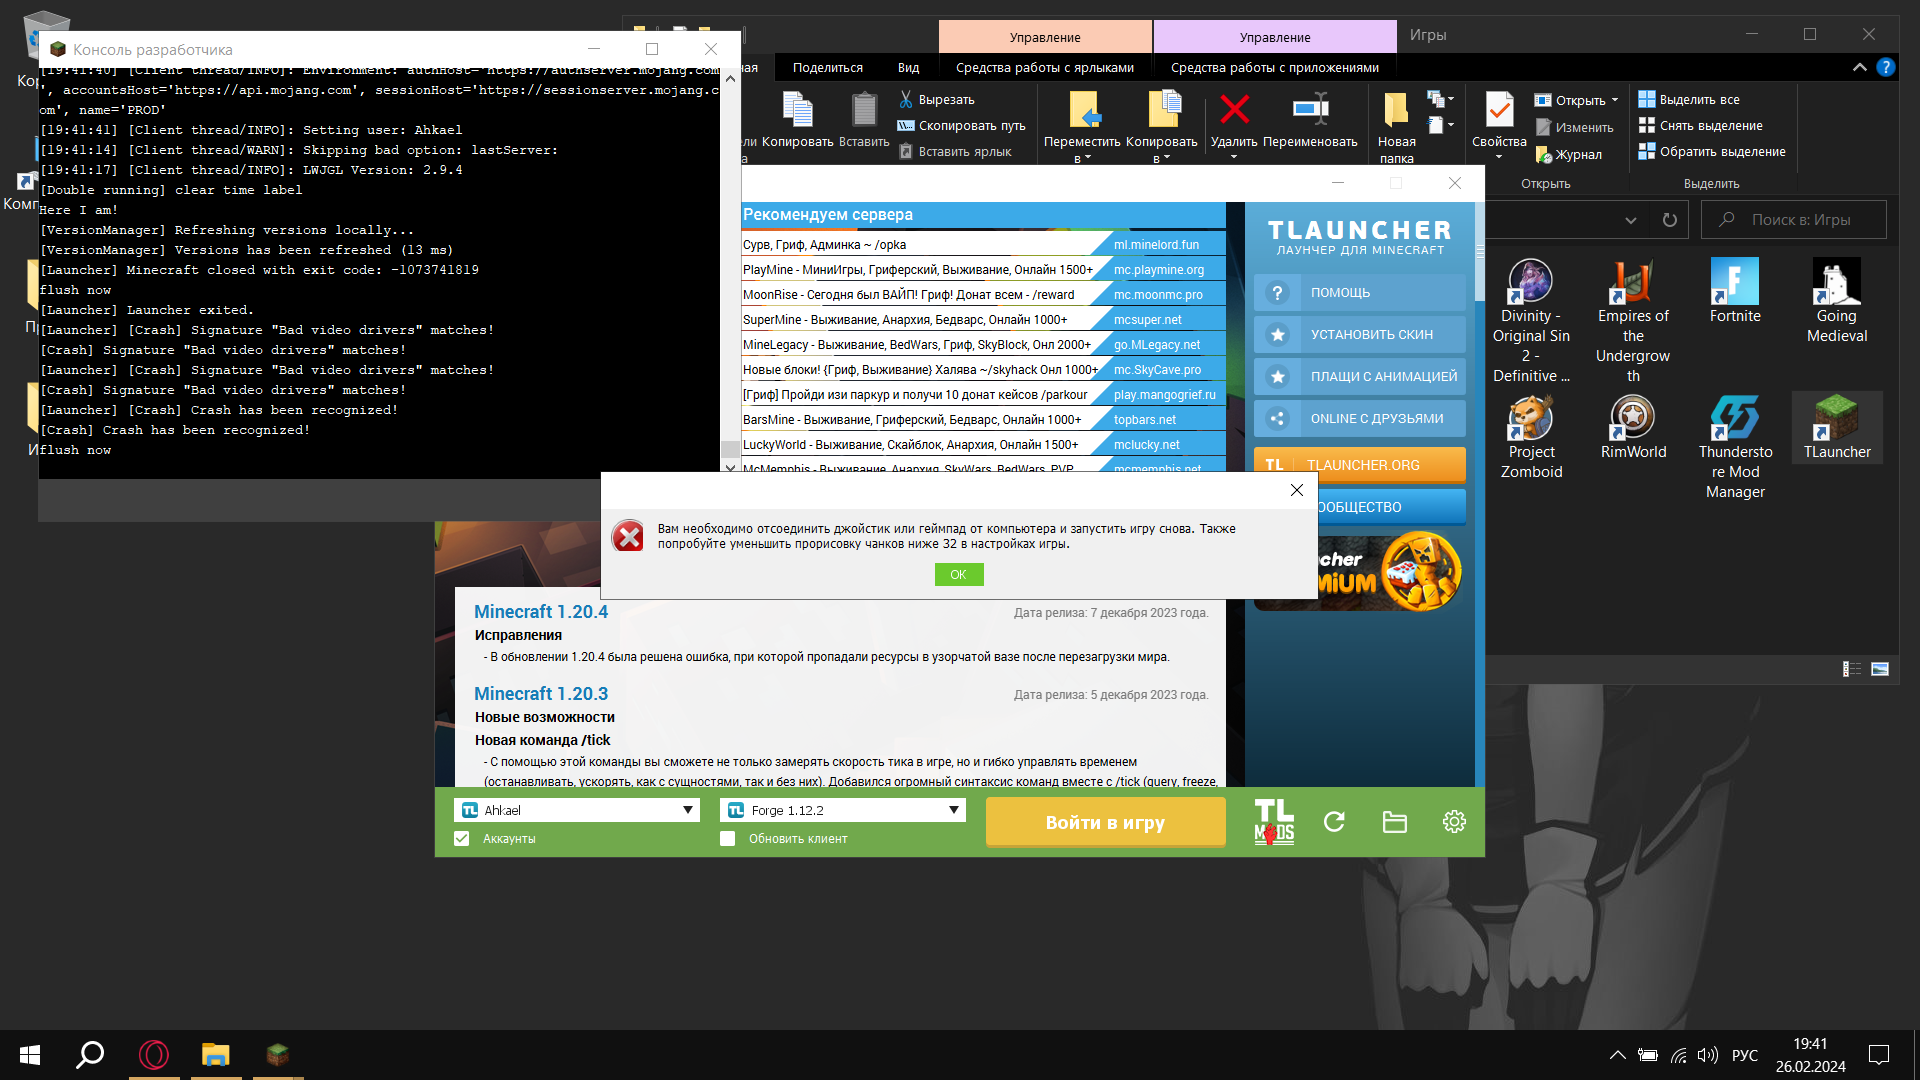Click the refresh icon in the launcher bar
Screen dimensions: 1920x1080
tap(1335, 821)
